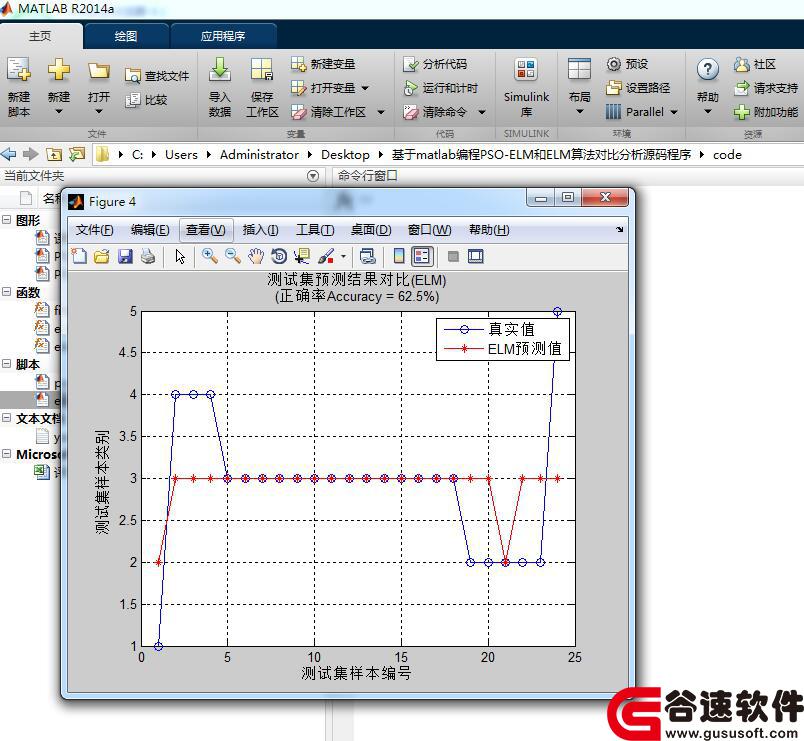The height and width of the screenshot is (741, 804).
Task: Click Link Plot icon in figure toolbar
Action: [x=368, y=256]
